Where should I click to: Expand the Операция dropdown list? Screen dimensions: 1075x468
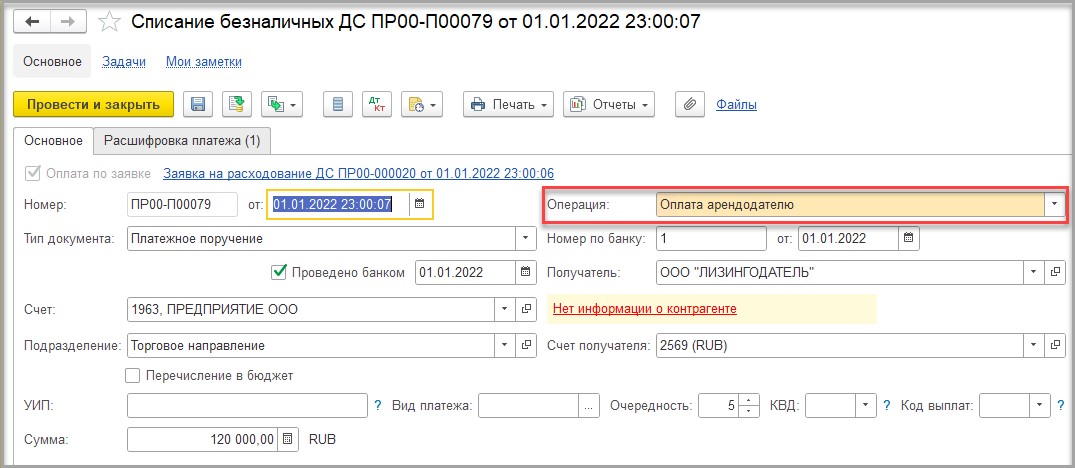(1054, 204)
